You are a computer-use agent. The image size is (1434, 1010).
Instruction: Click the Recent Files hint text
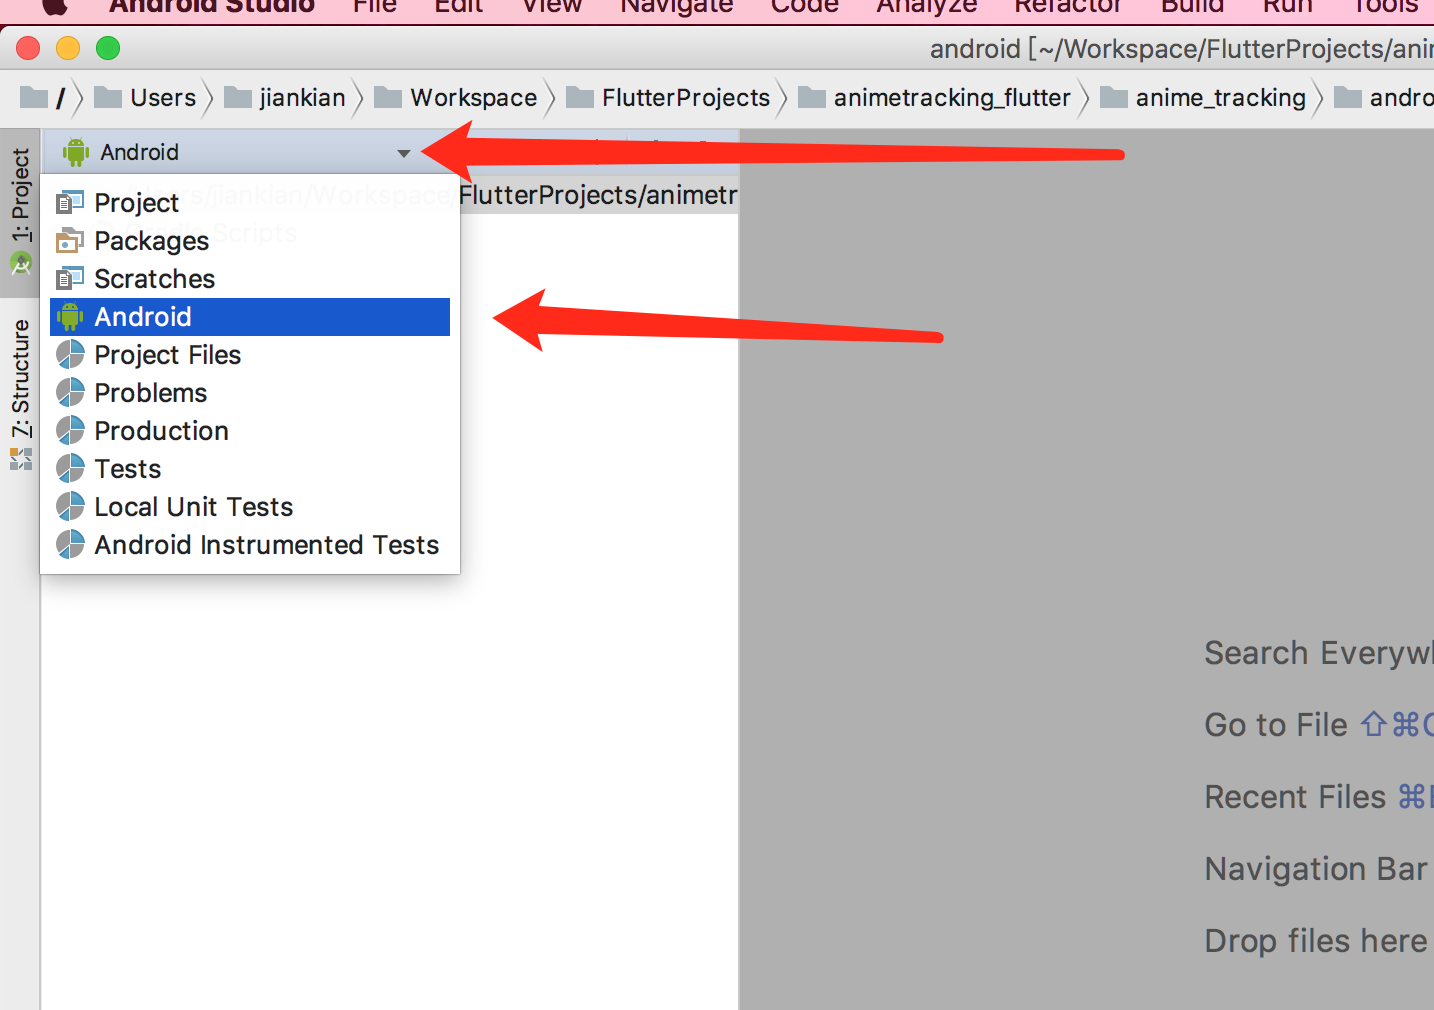tap(1295, 797)
